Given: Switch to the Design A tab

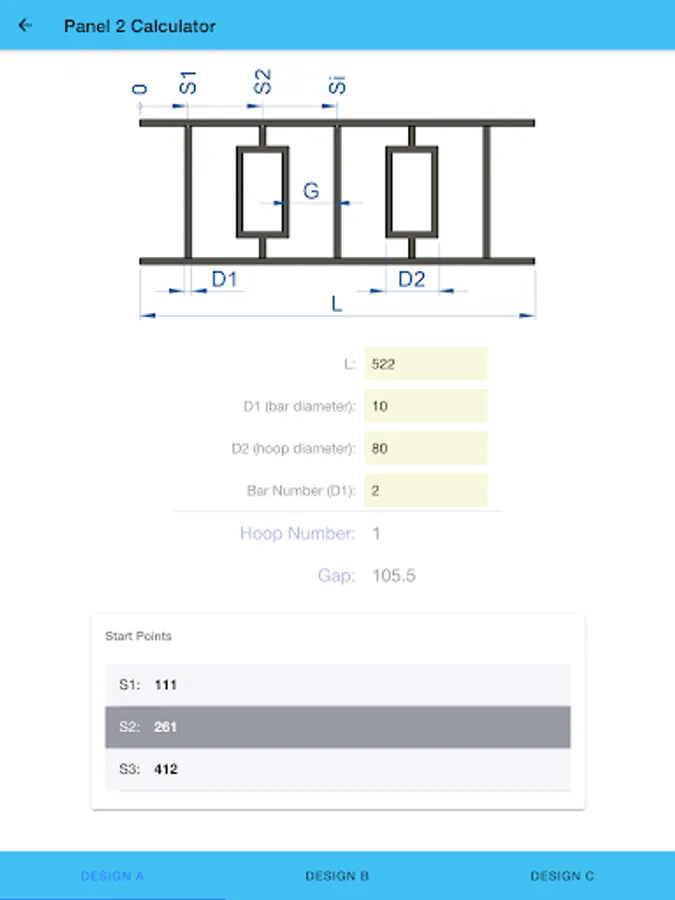Looking at the screenshot, I should coord(112,875).
